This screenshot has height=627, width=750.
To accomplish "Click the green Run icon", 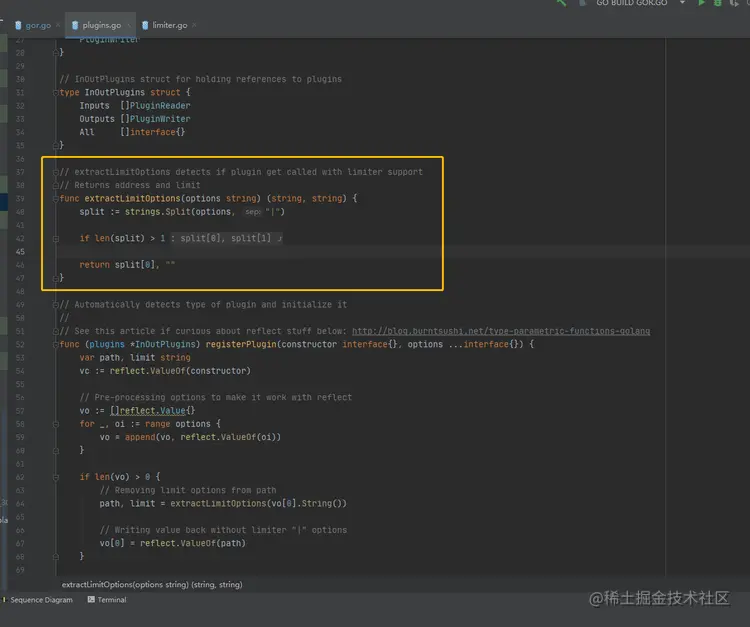I will click(701, 3).
